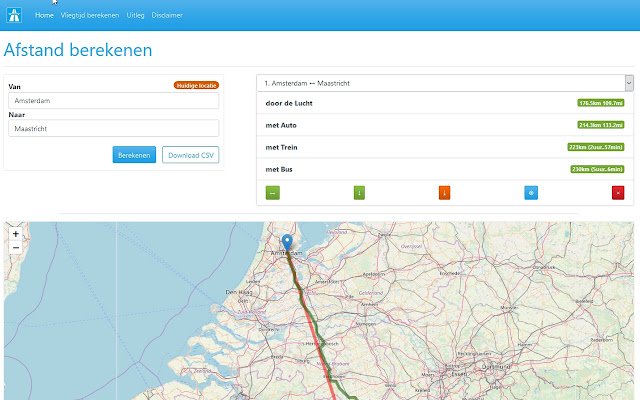Click the Download CSV button
This screenshot has height=400, width=640.
coord(191,155)
